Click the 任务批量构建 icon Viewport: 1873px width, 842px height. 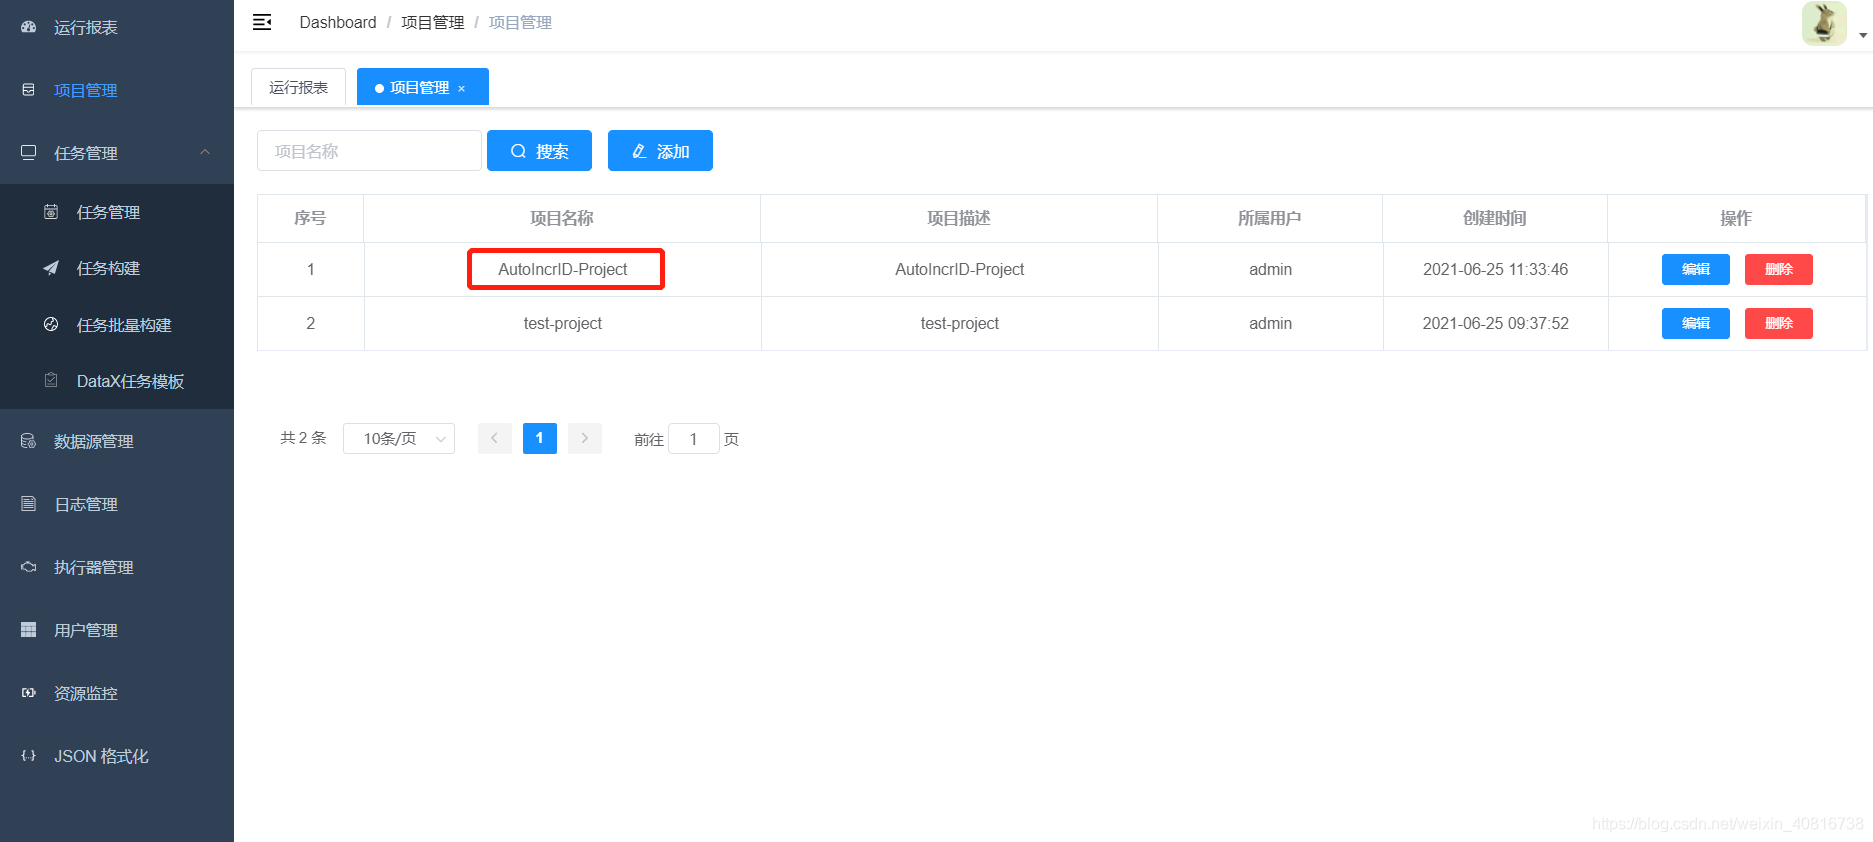(x=51, y=324)
